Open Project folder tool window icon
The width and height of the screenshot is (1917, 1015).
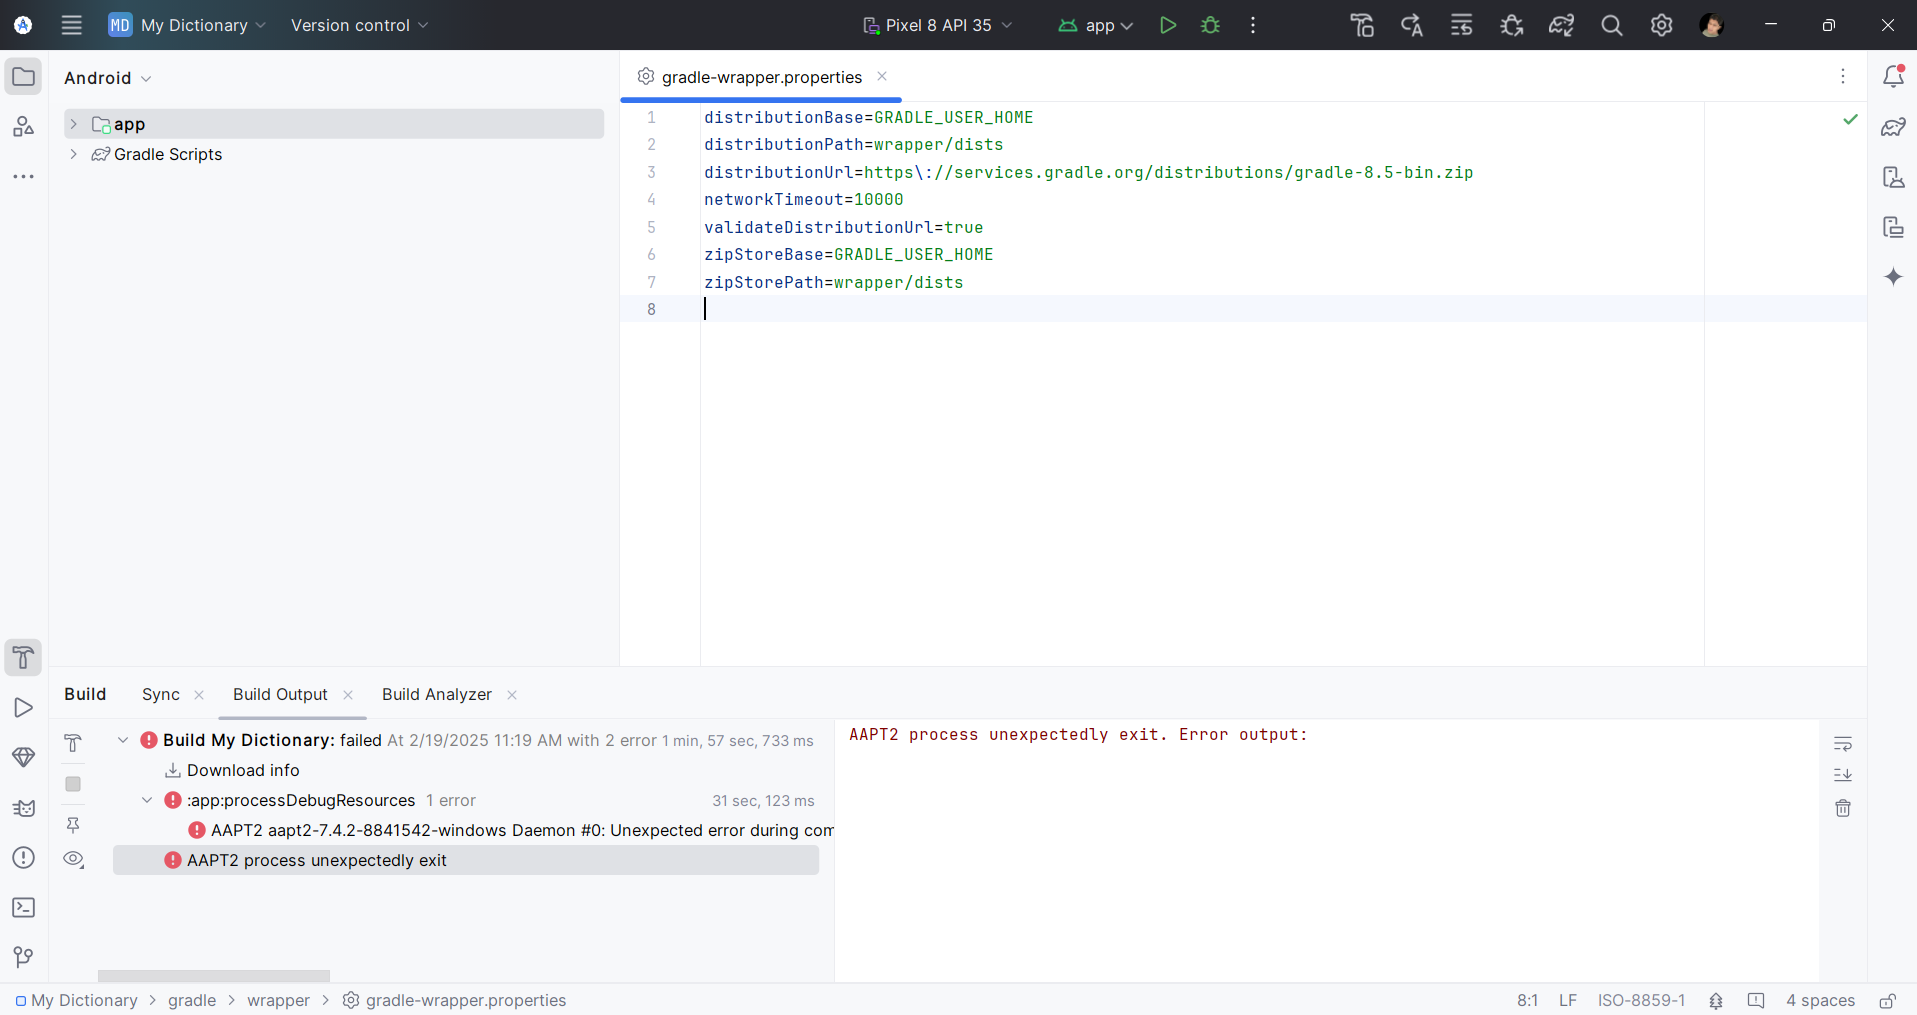[x=23, y=77]
